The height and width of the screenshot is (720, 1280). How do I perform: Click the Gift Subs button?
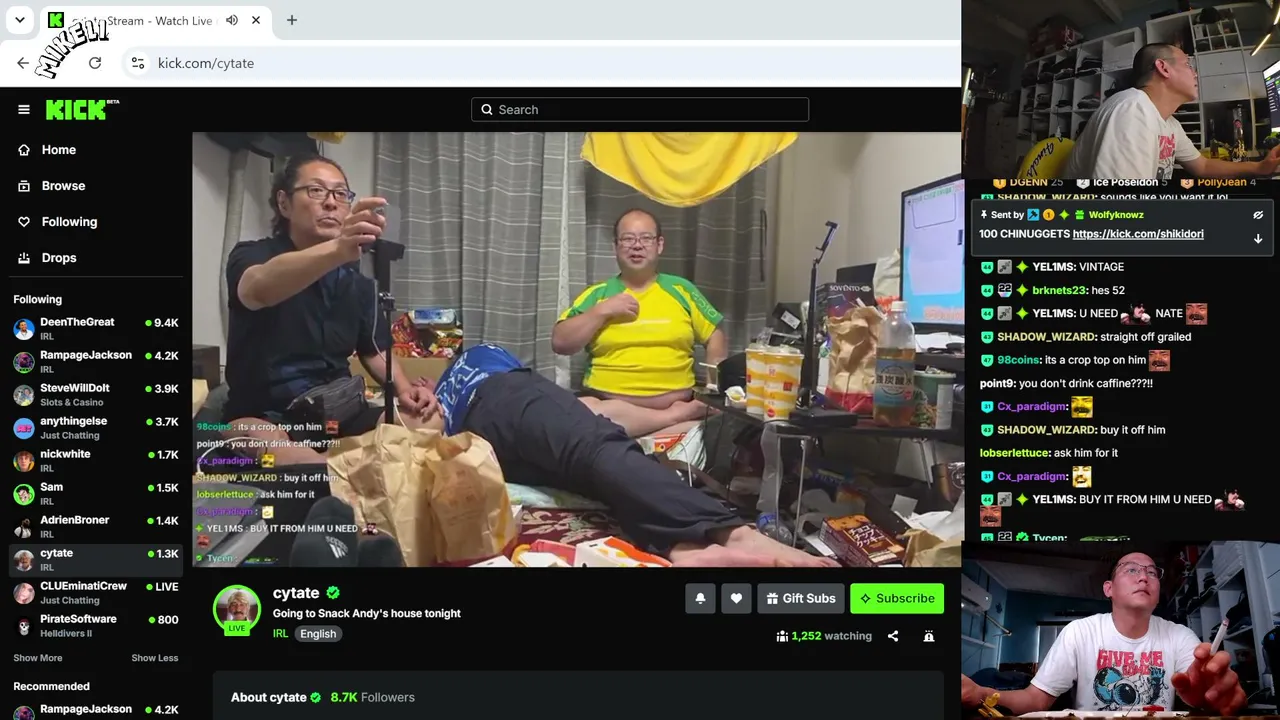(x=801, y=598)
